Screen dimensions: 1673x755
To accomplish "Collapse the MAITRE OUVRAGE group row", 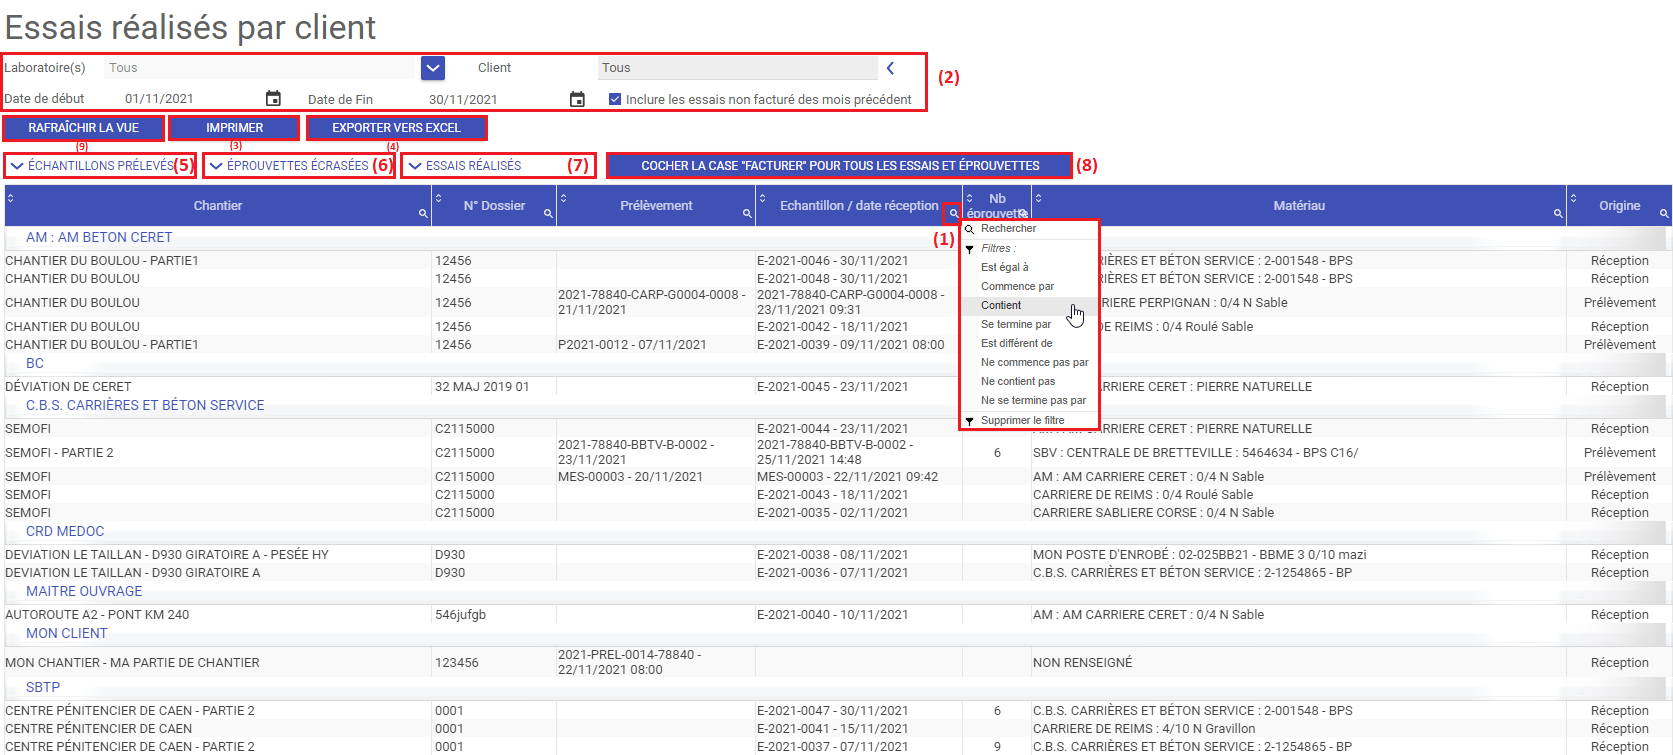I will tap(84, 591).
